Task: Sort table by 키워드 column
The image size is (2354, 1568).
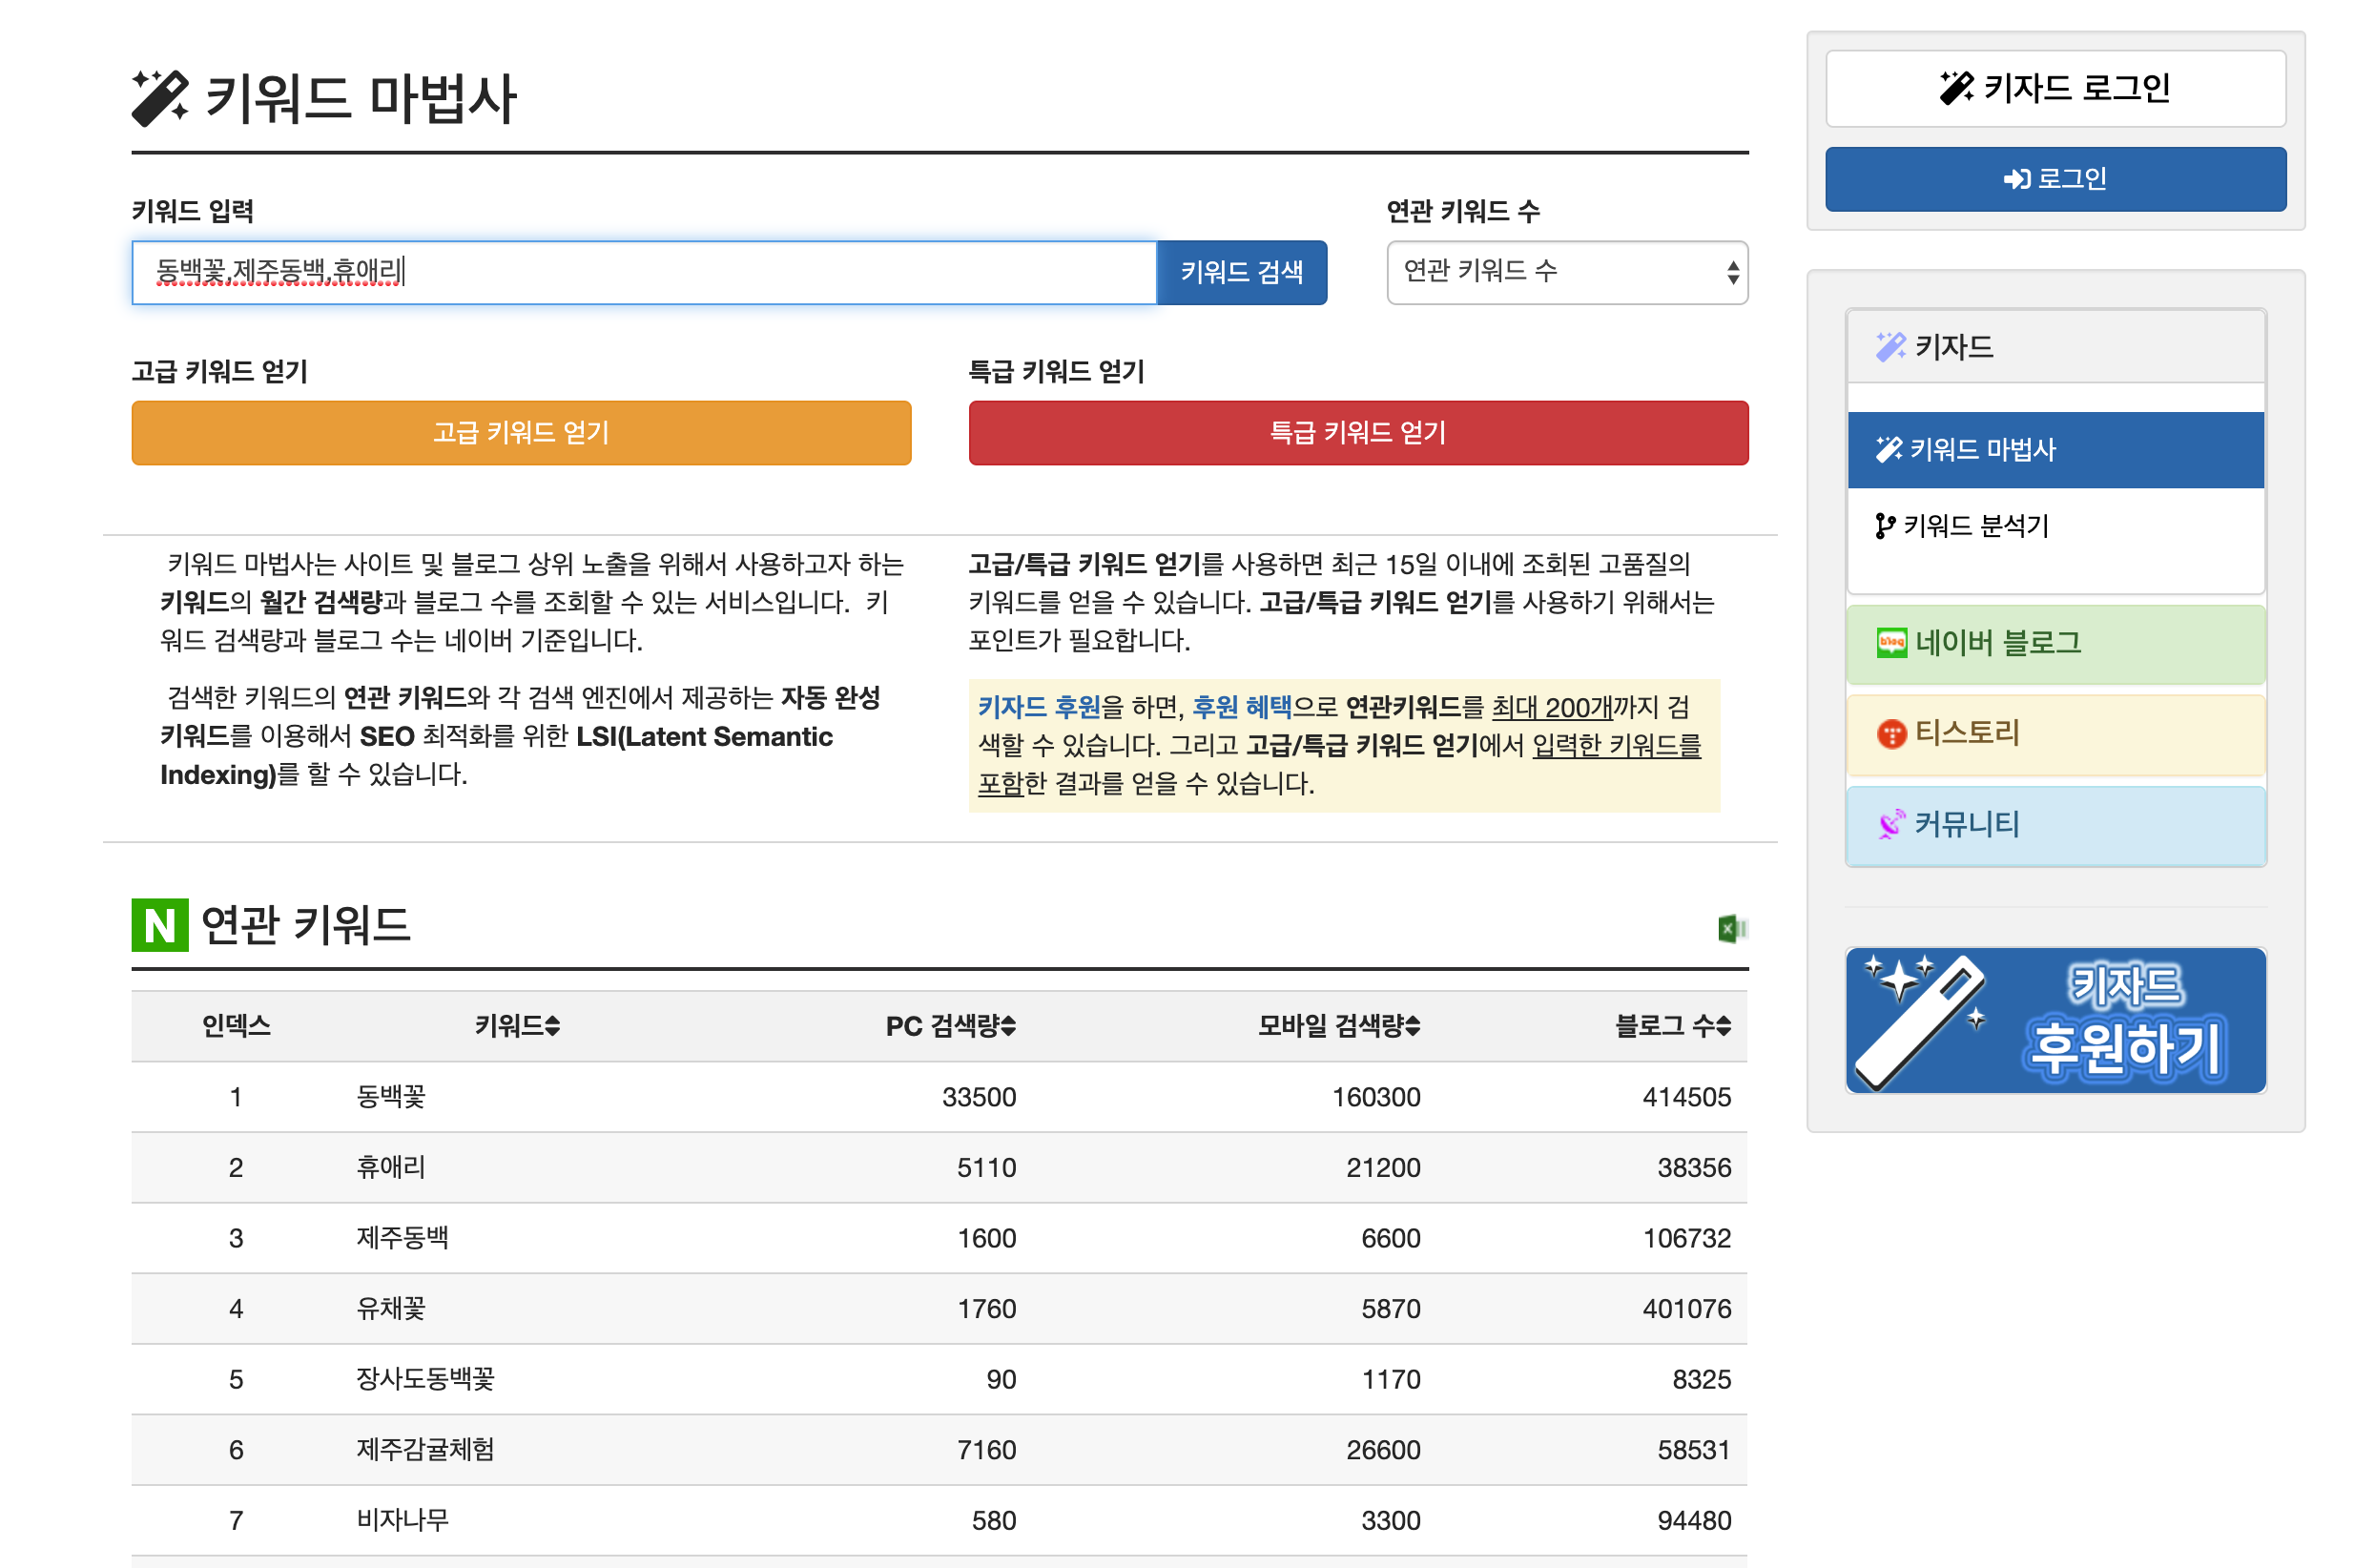Action: 517,1026
